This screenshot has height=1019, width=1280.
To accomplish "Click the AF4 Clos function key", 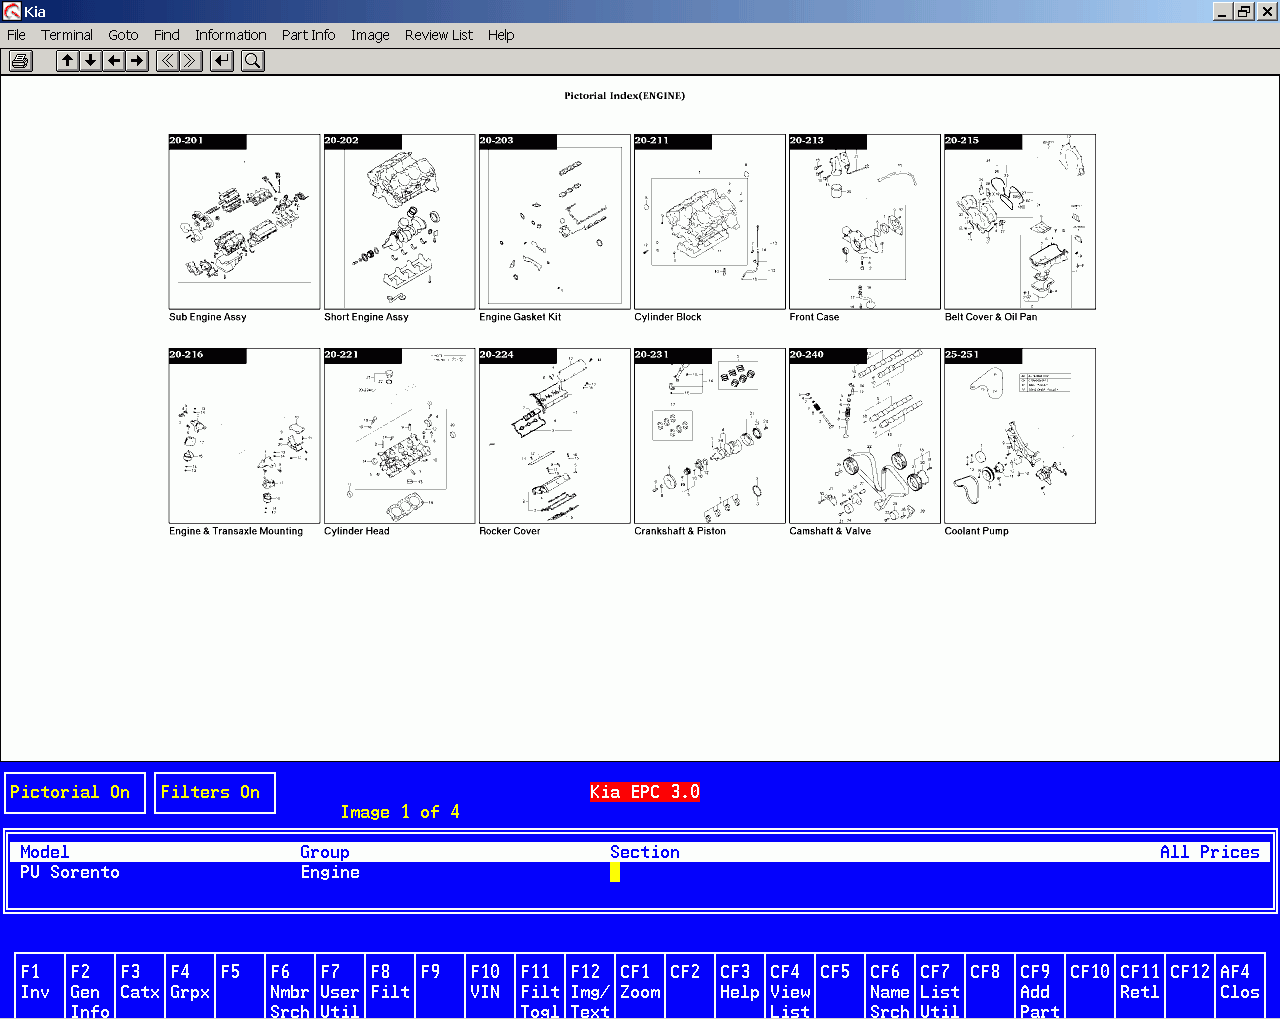I will (x=1240, y=987).
